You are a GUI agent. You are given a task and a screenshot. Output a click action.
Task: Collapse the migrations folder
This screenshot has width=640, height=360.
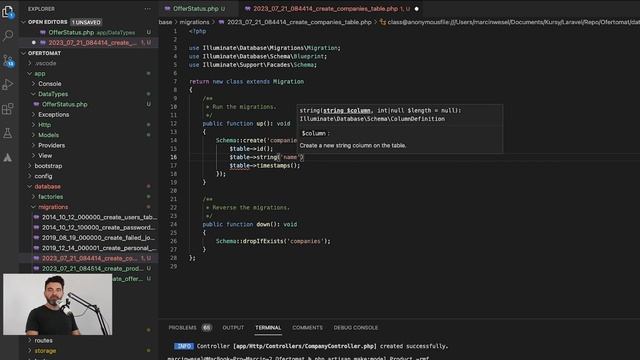point(33,207)
